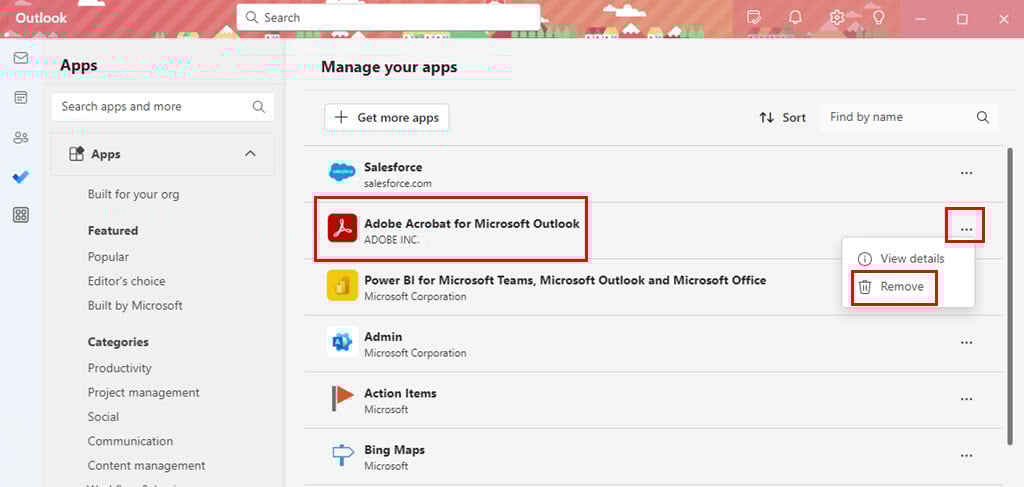The width and height of the screenshot is (1024, 487).
Task: Open more options for Bing Maps
Action: coord(967,456)
